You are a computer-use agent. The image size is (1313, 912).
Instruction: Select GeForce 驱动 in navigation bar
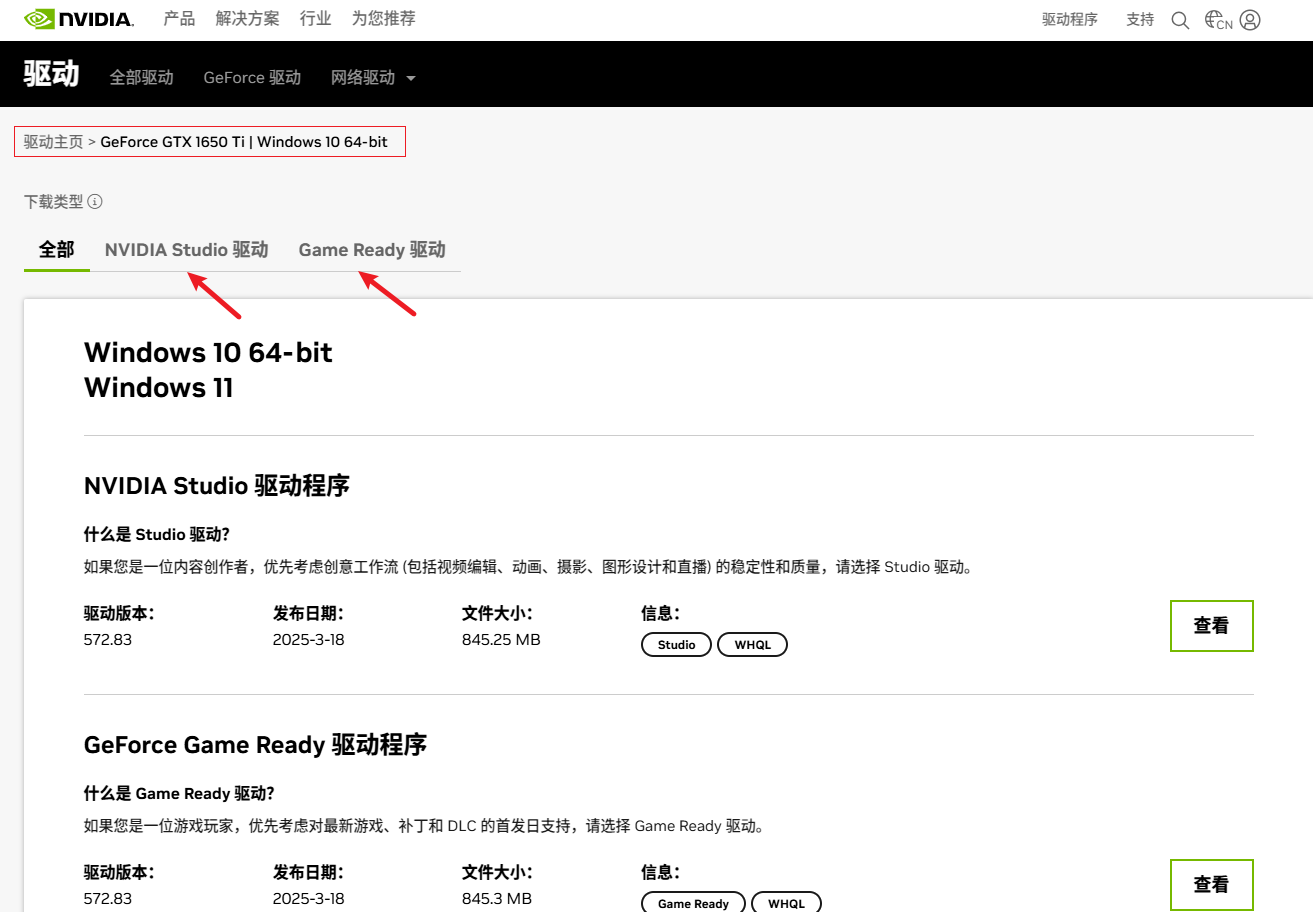(252, 77)
